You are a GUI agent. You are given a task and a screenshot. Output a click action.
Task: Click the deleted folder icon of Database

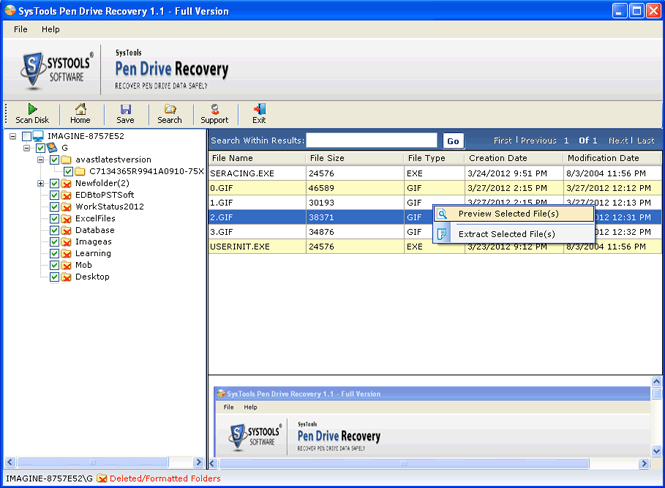pyautogui.click(x=66, y=230)
